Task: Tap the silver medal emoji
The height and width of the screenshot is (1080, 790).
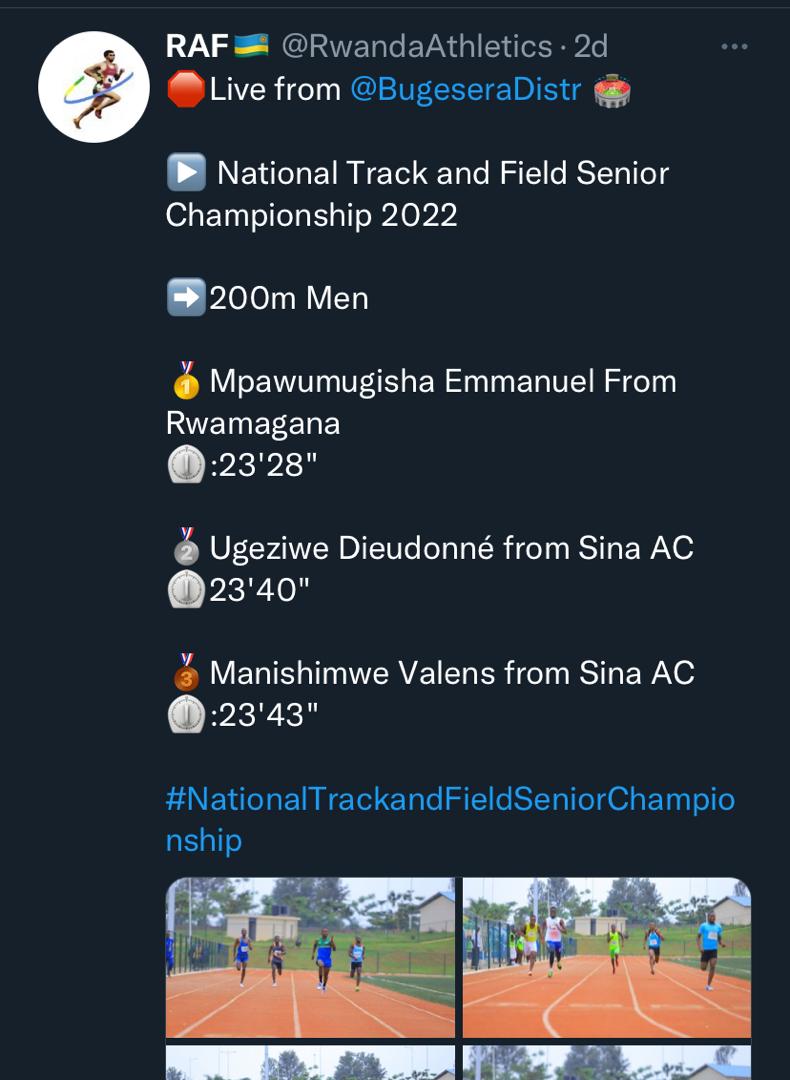Action: tap(186, 547)
